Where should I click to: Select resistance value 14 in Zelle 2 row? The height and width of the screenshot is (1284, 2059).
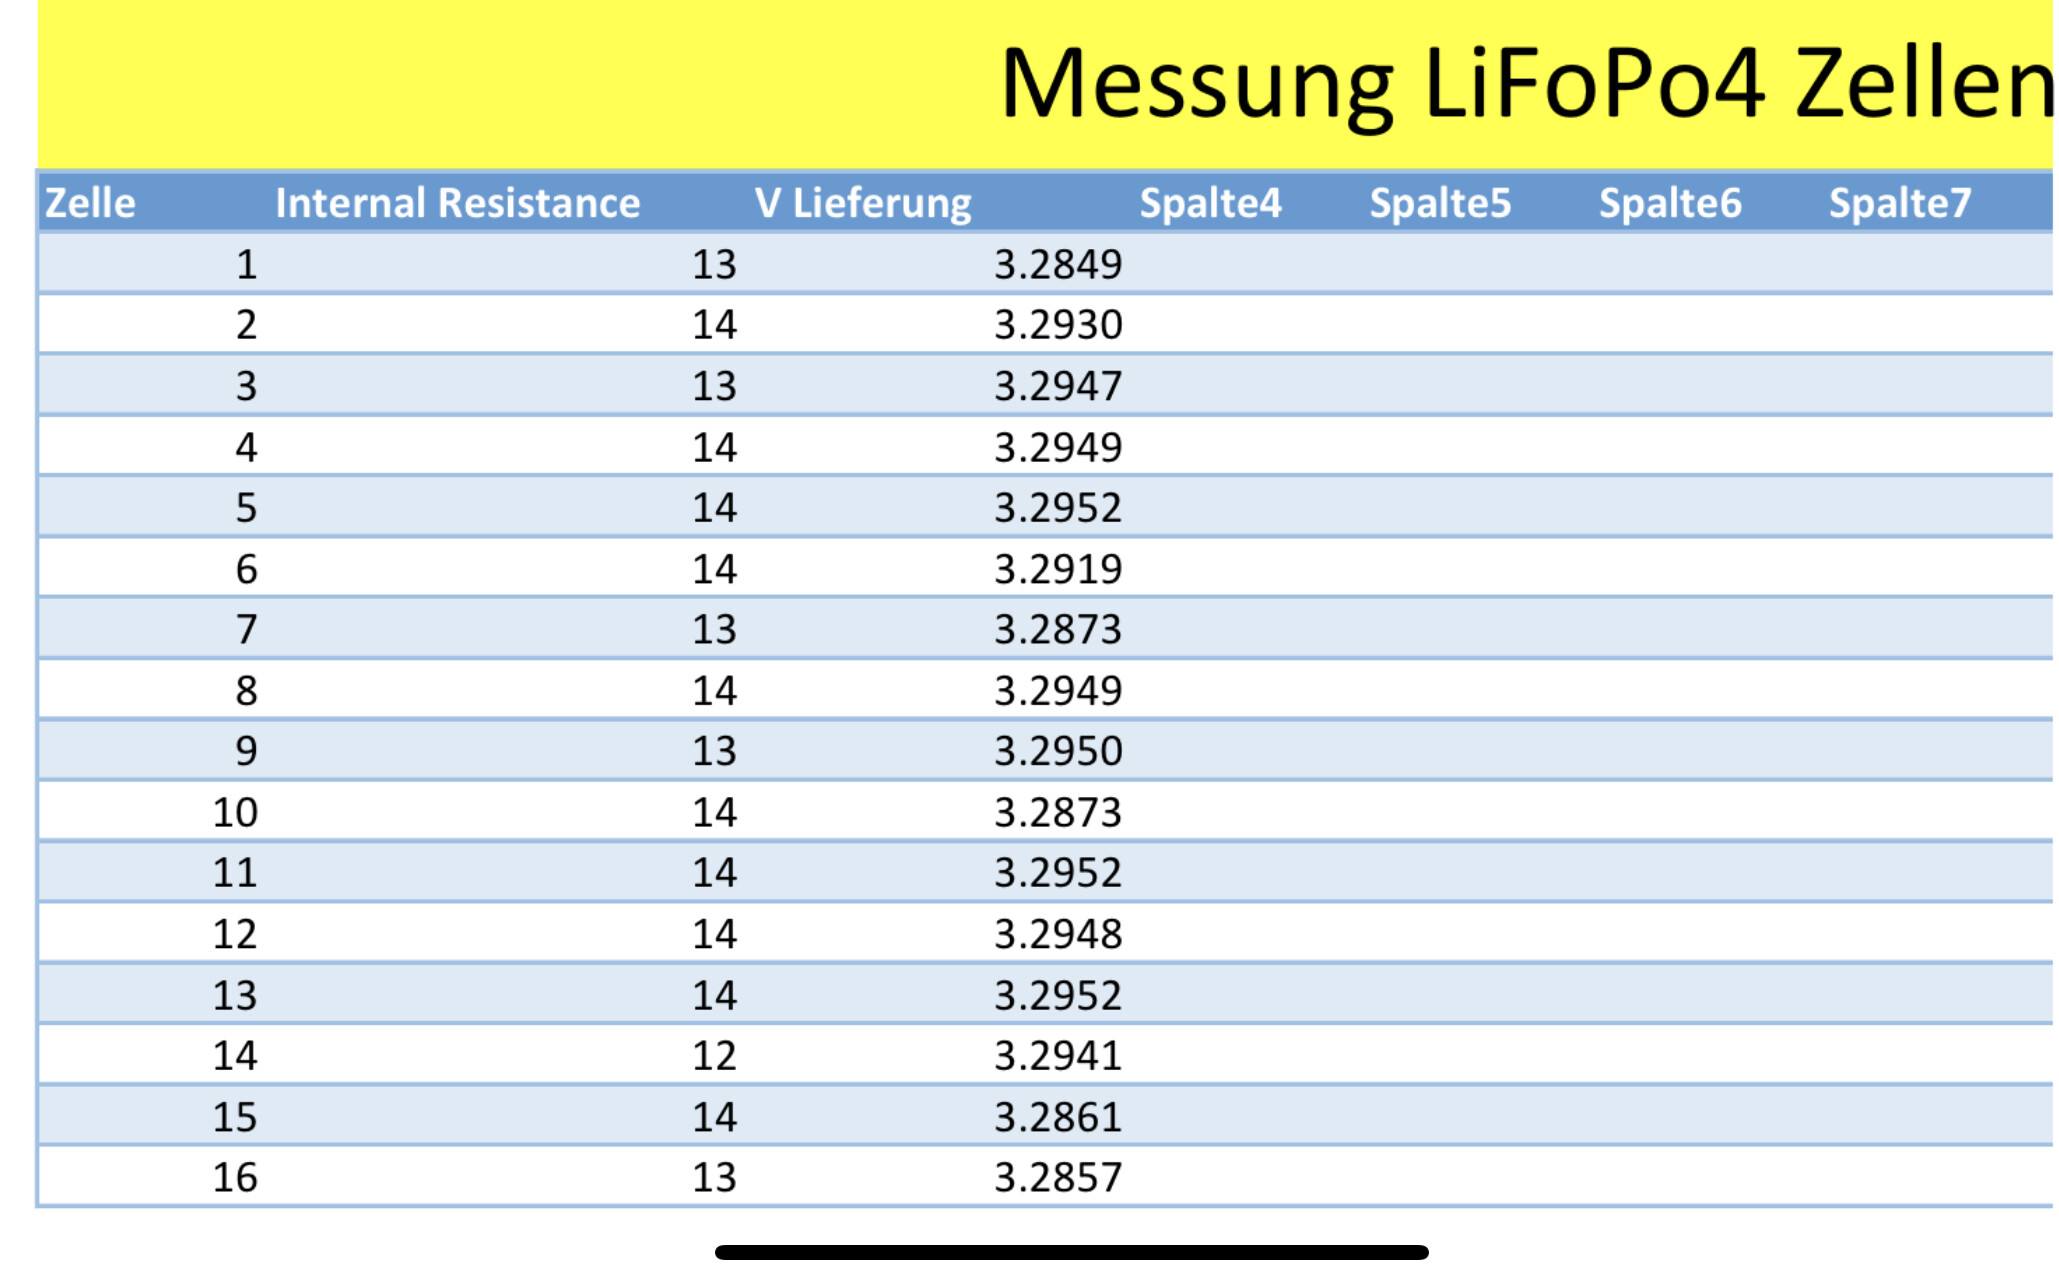click(714, 325)
